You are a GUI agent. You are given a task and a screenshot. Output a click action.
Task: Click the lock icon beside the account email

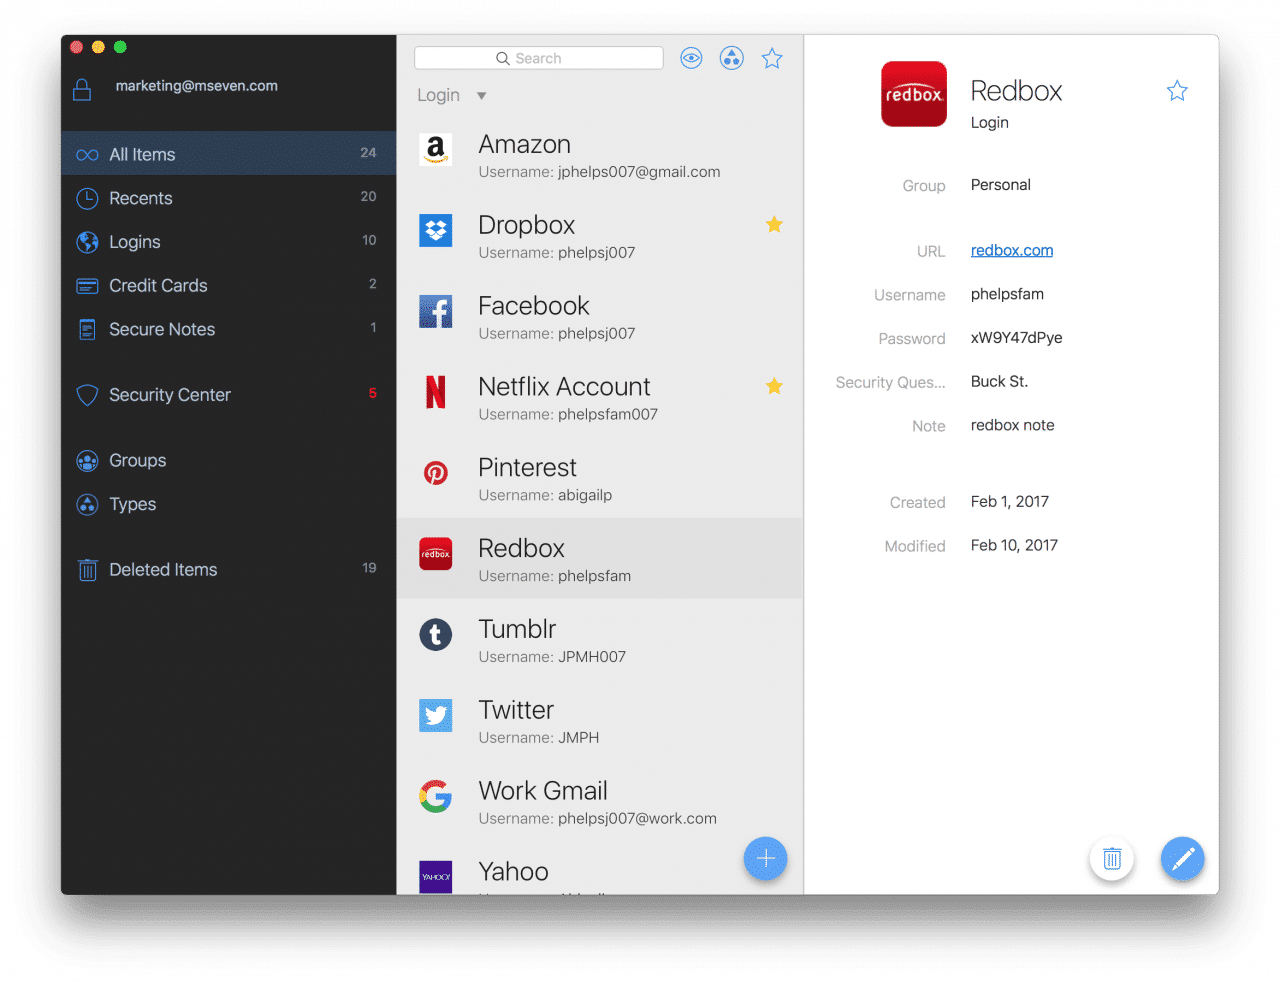(x=82, y=89)
